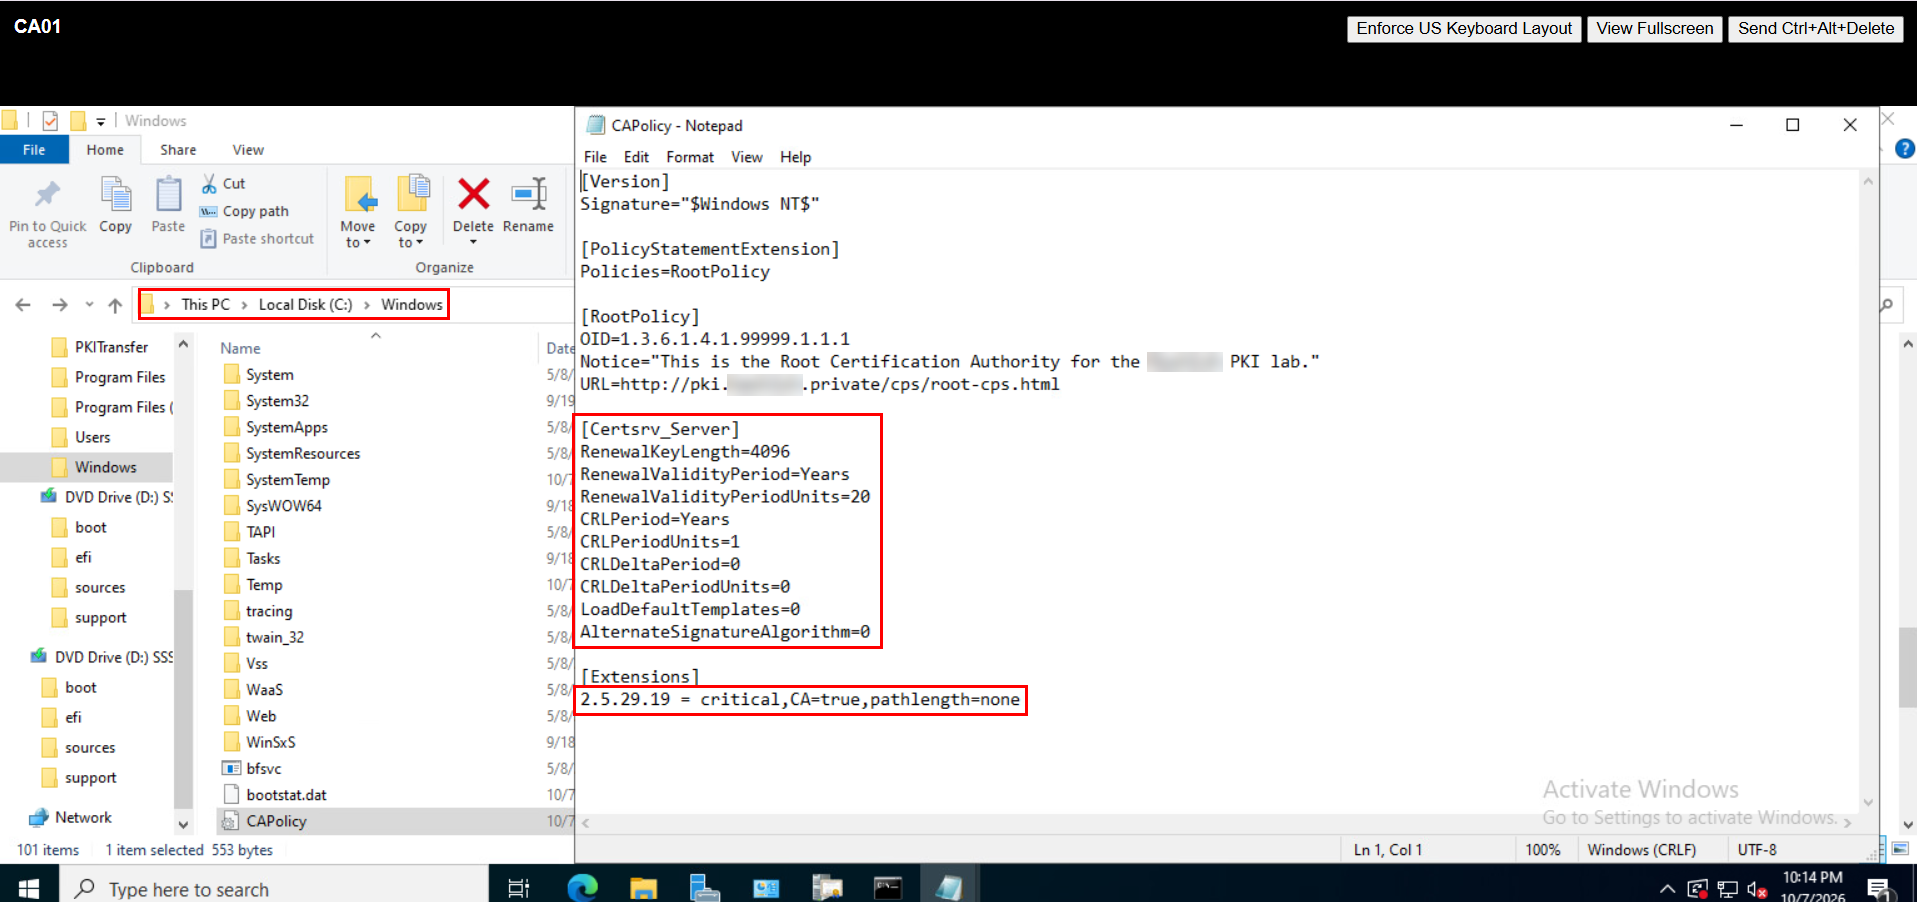Go back using the Explorer back arrow
Screen dimensions: 1917x902
[x=23, y=305]
